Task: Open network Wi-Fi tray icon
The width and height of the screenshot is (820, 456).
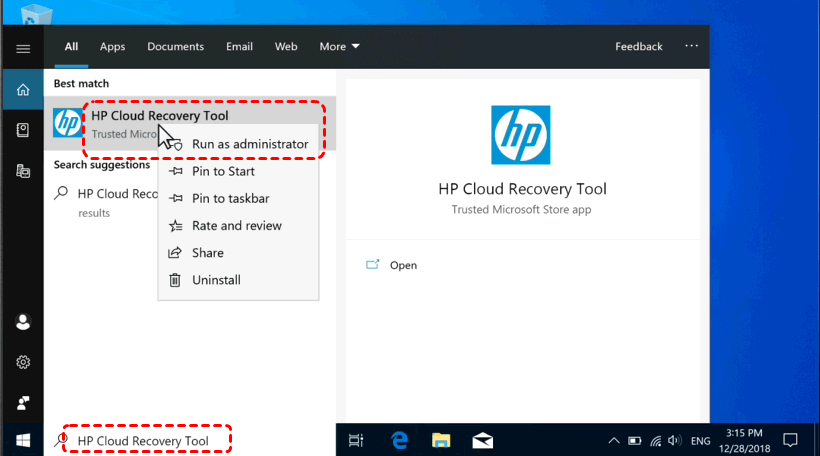Action: (656, 441)
